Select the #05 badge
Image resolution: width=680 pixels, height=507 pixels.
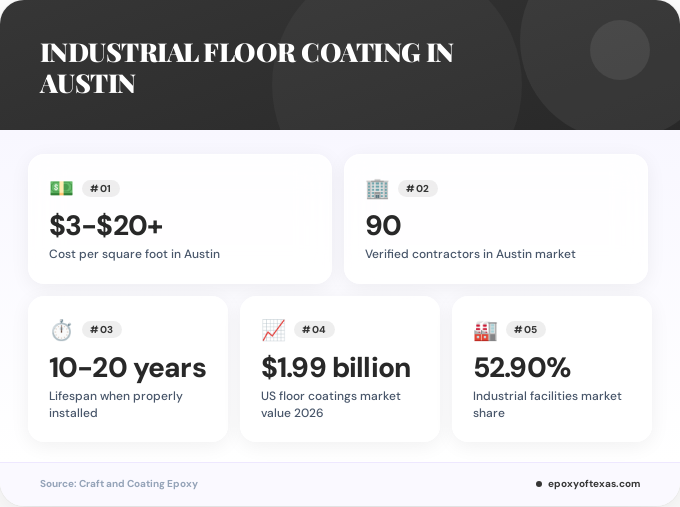526,330
